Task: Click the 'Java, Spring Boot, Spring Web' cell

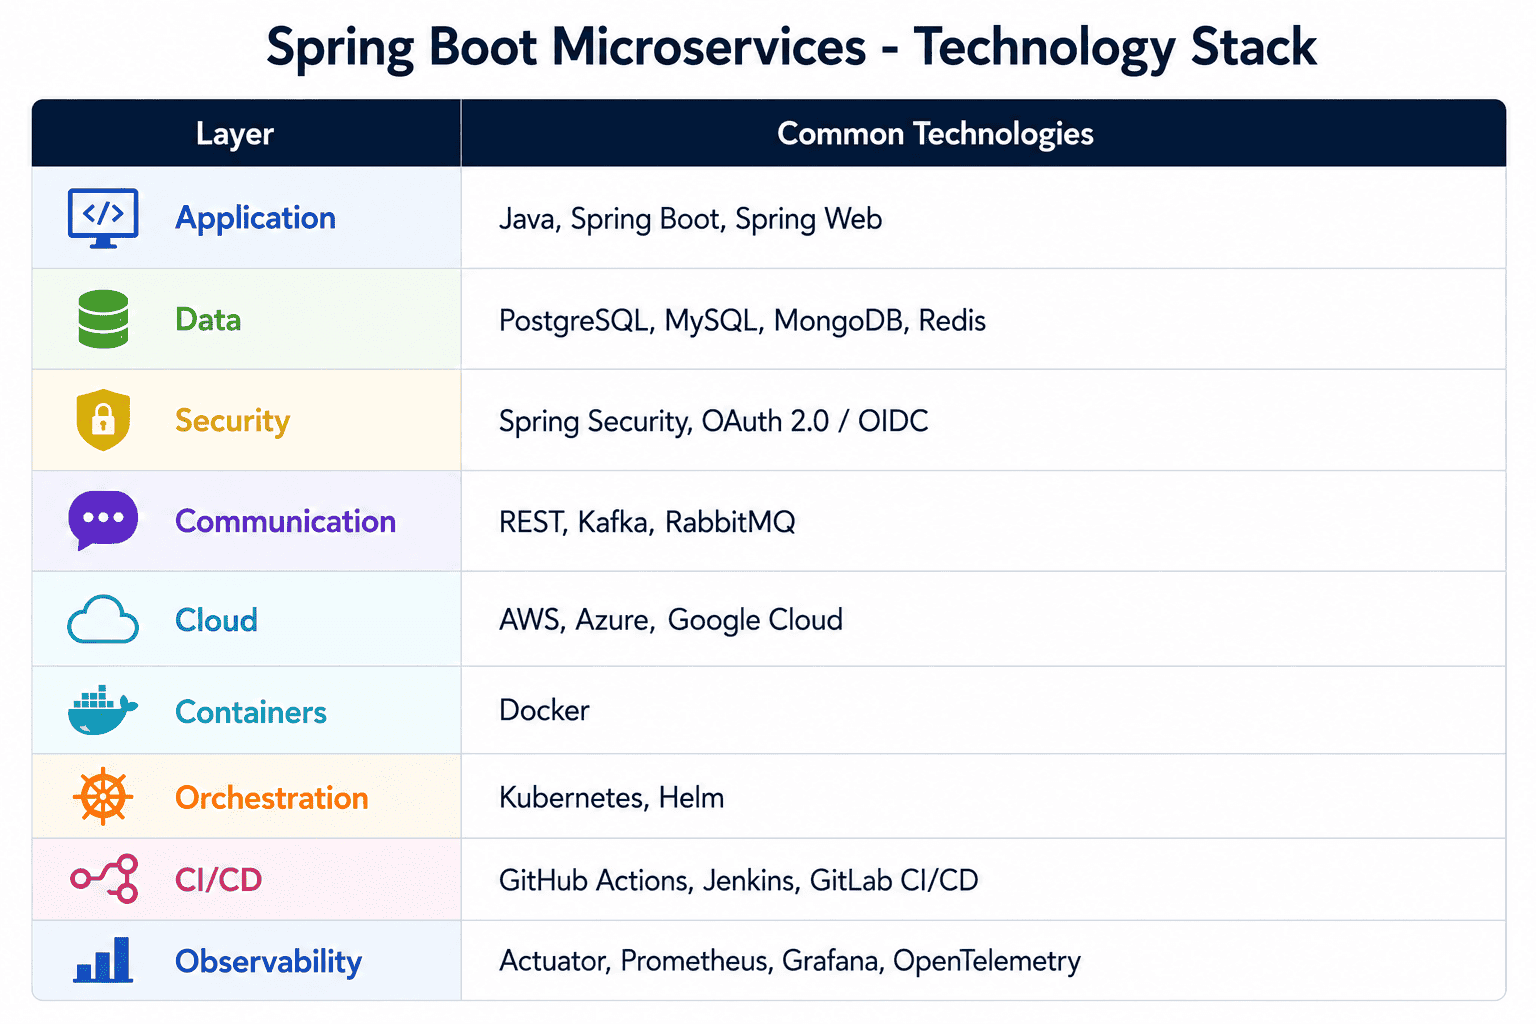Action: coord(983,218)
